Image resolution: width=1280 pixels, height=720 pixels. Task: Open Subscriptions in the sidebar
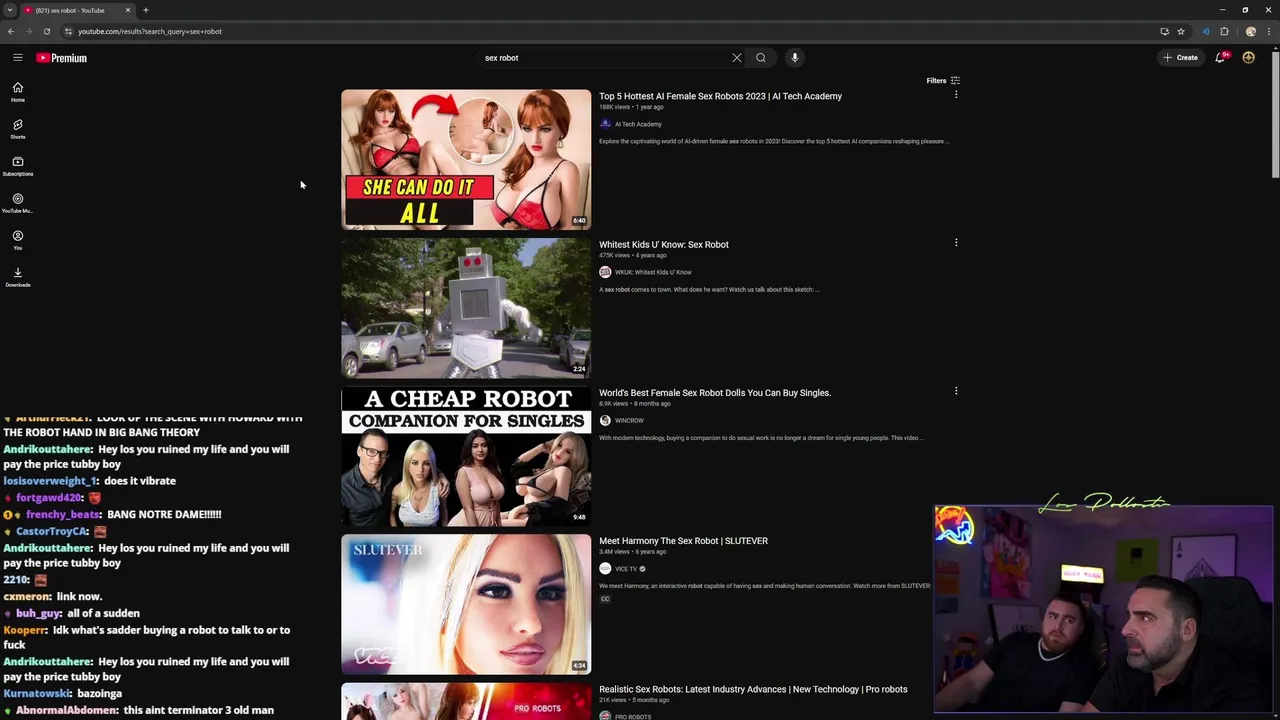click(x=18, y=166)
